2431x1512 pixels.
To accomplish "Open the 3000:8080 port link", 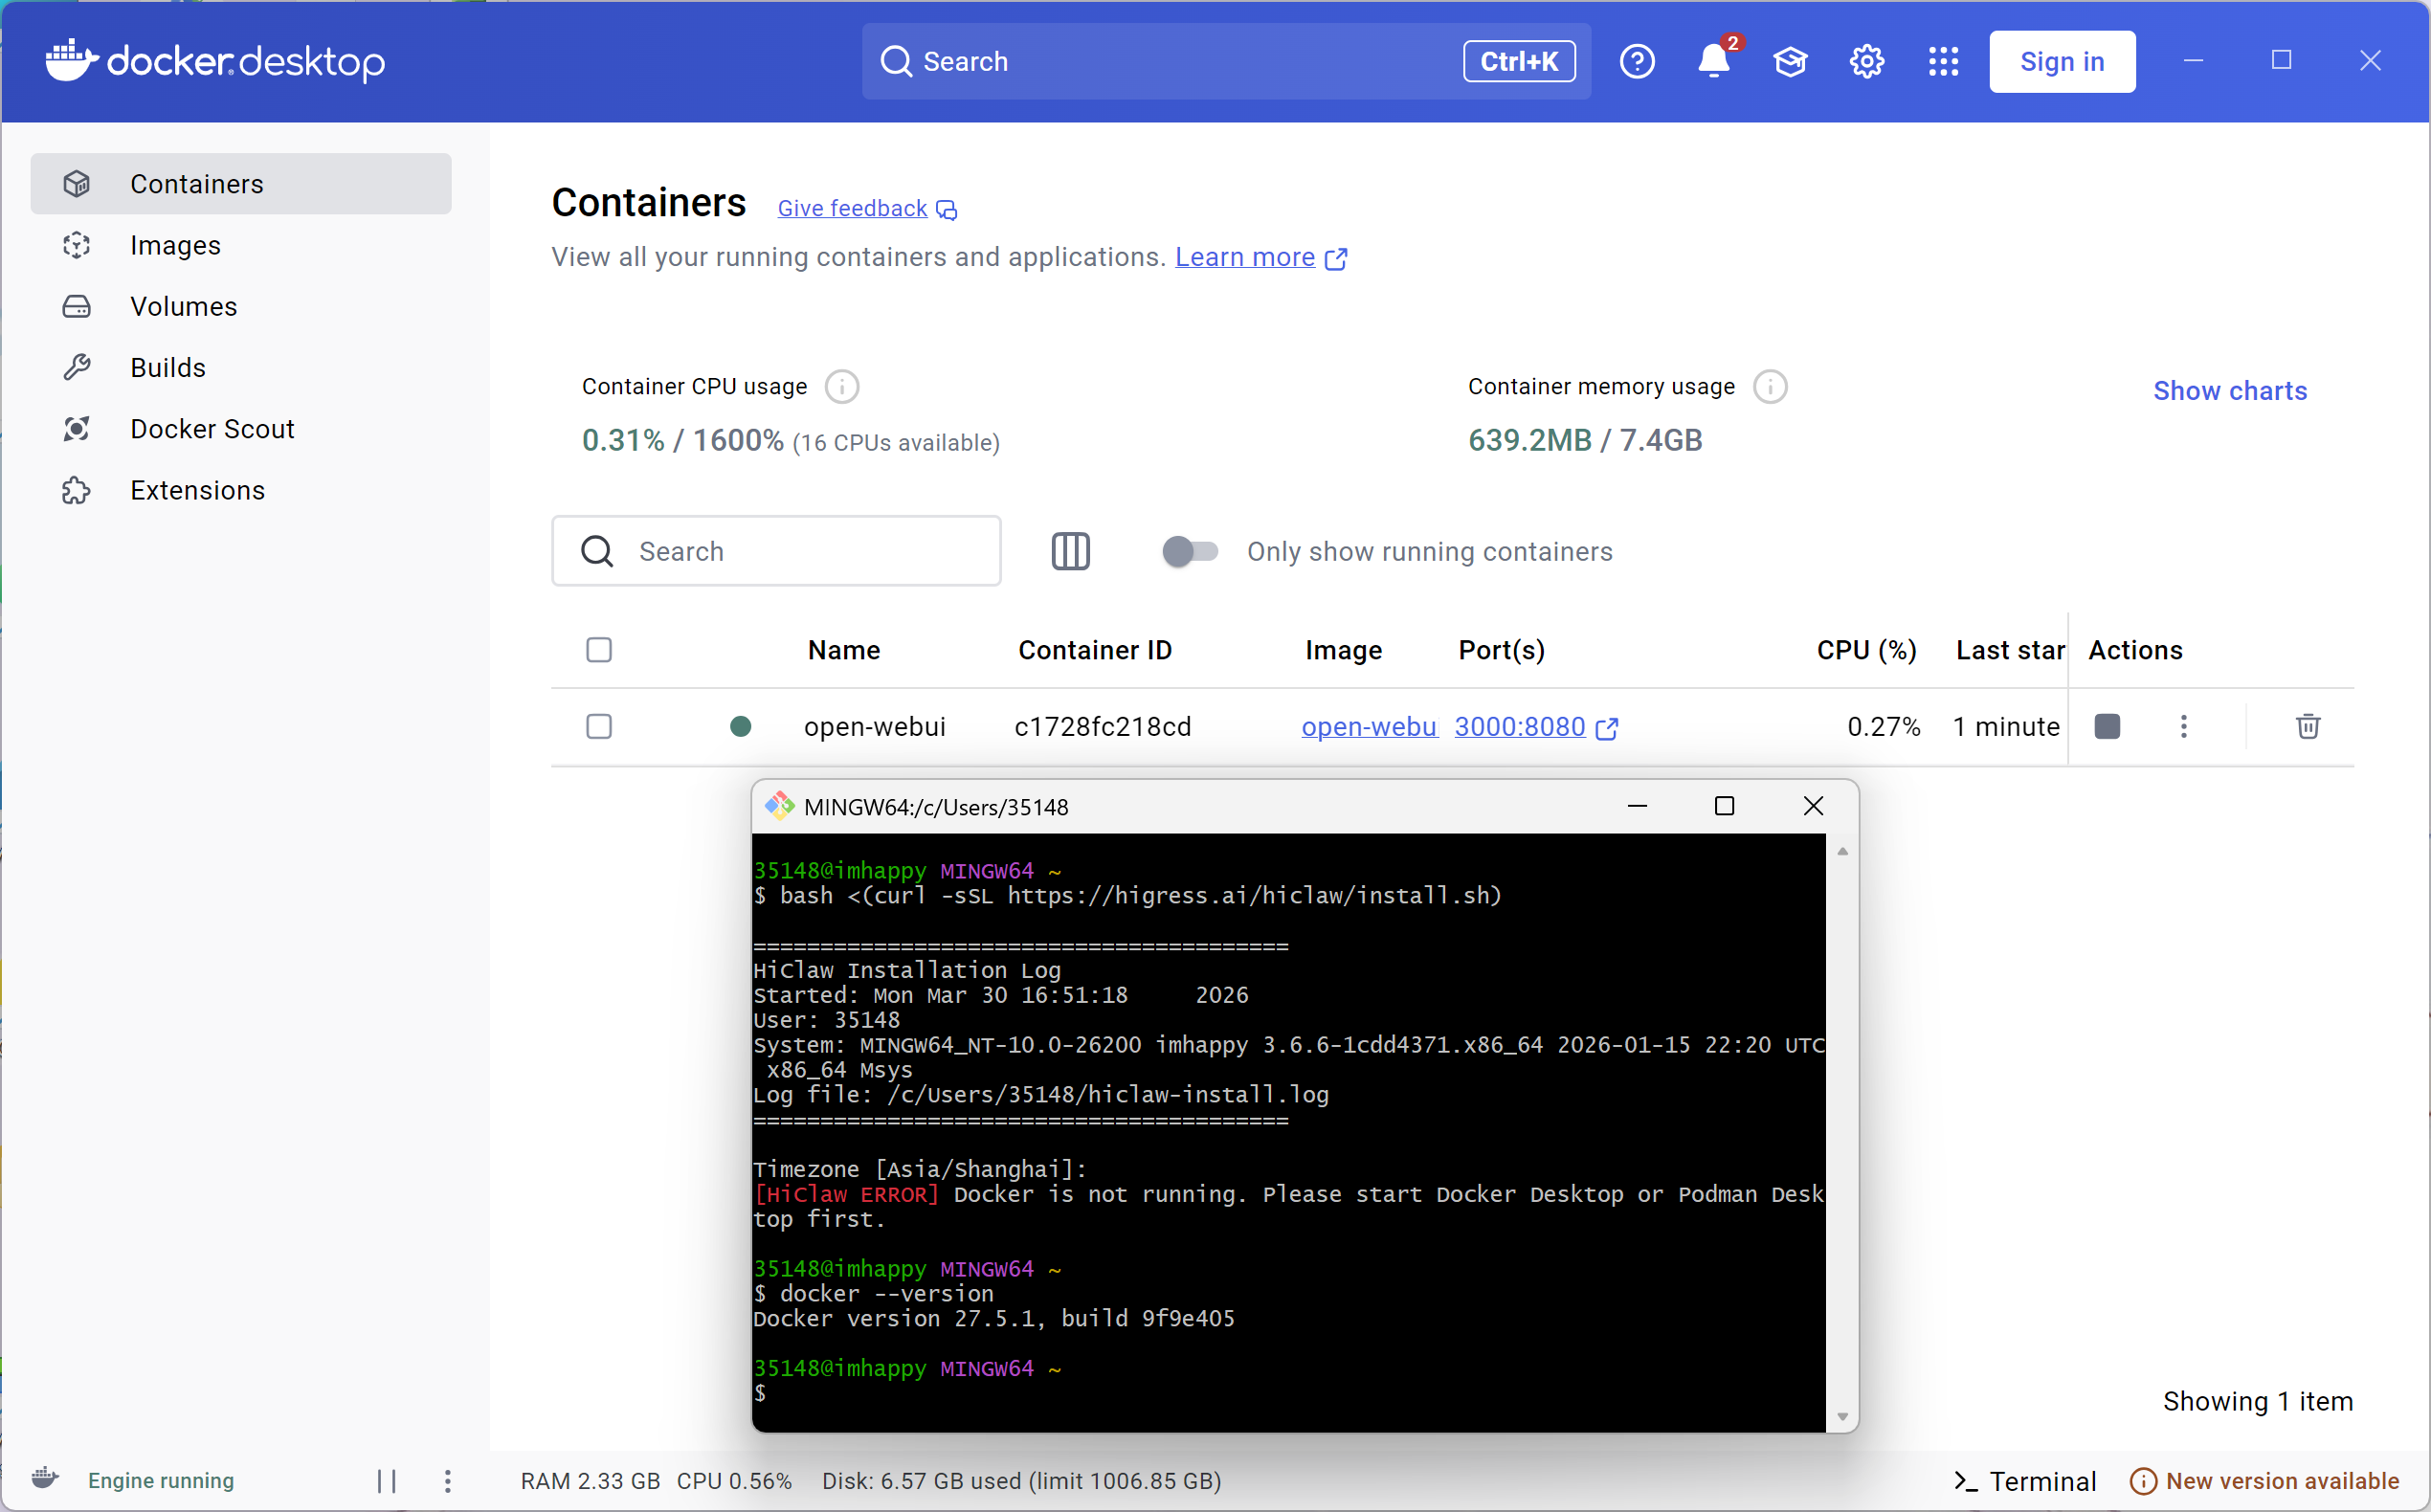I will (x=1520, y=726).
